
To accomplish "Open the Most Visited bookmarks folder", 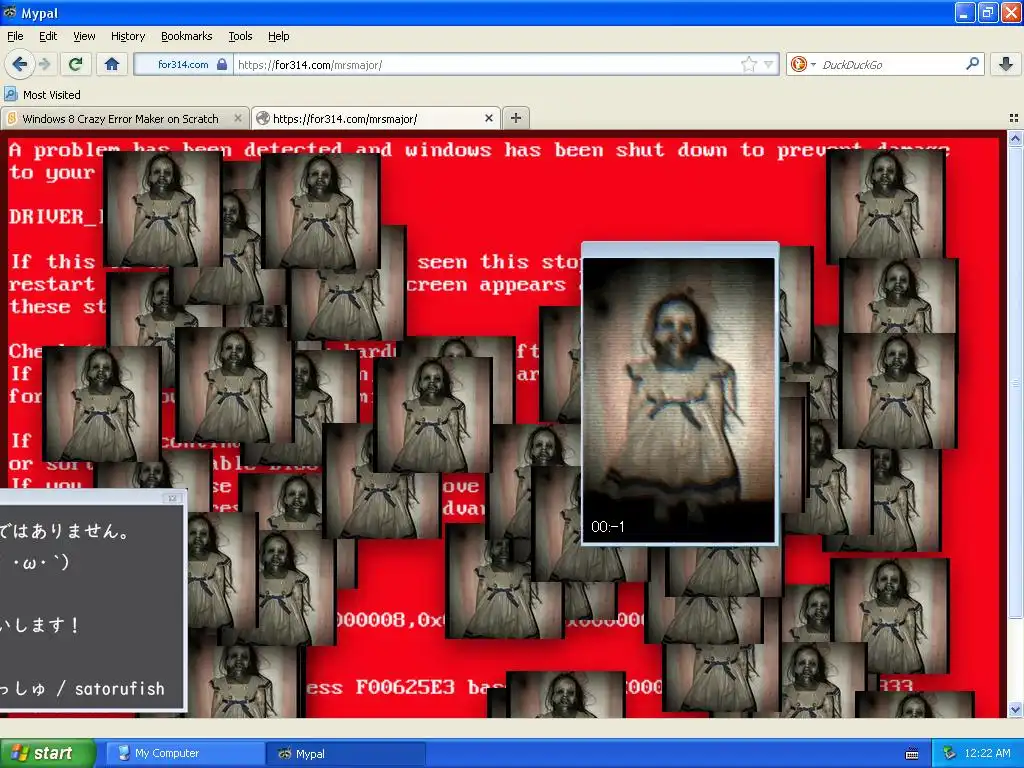I will tap(42, 95).
